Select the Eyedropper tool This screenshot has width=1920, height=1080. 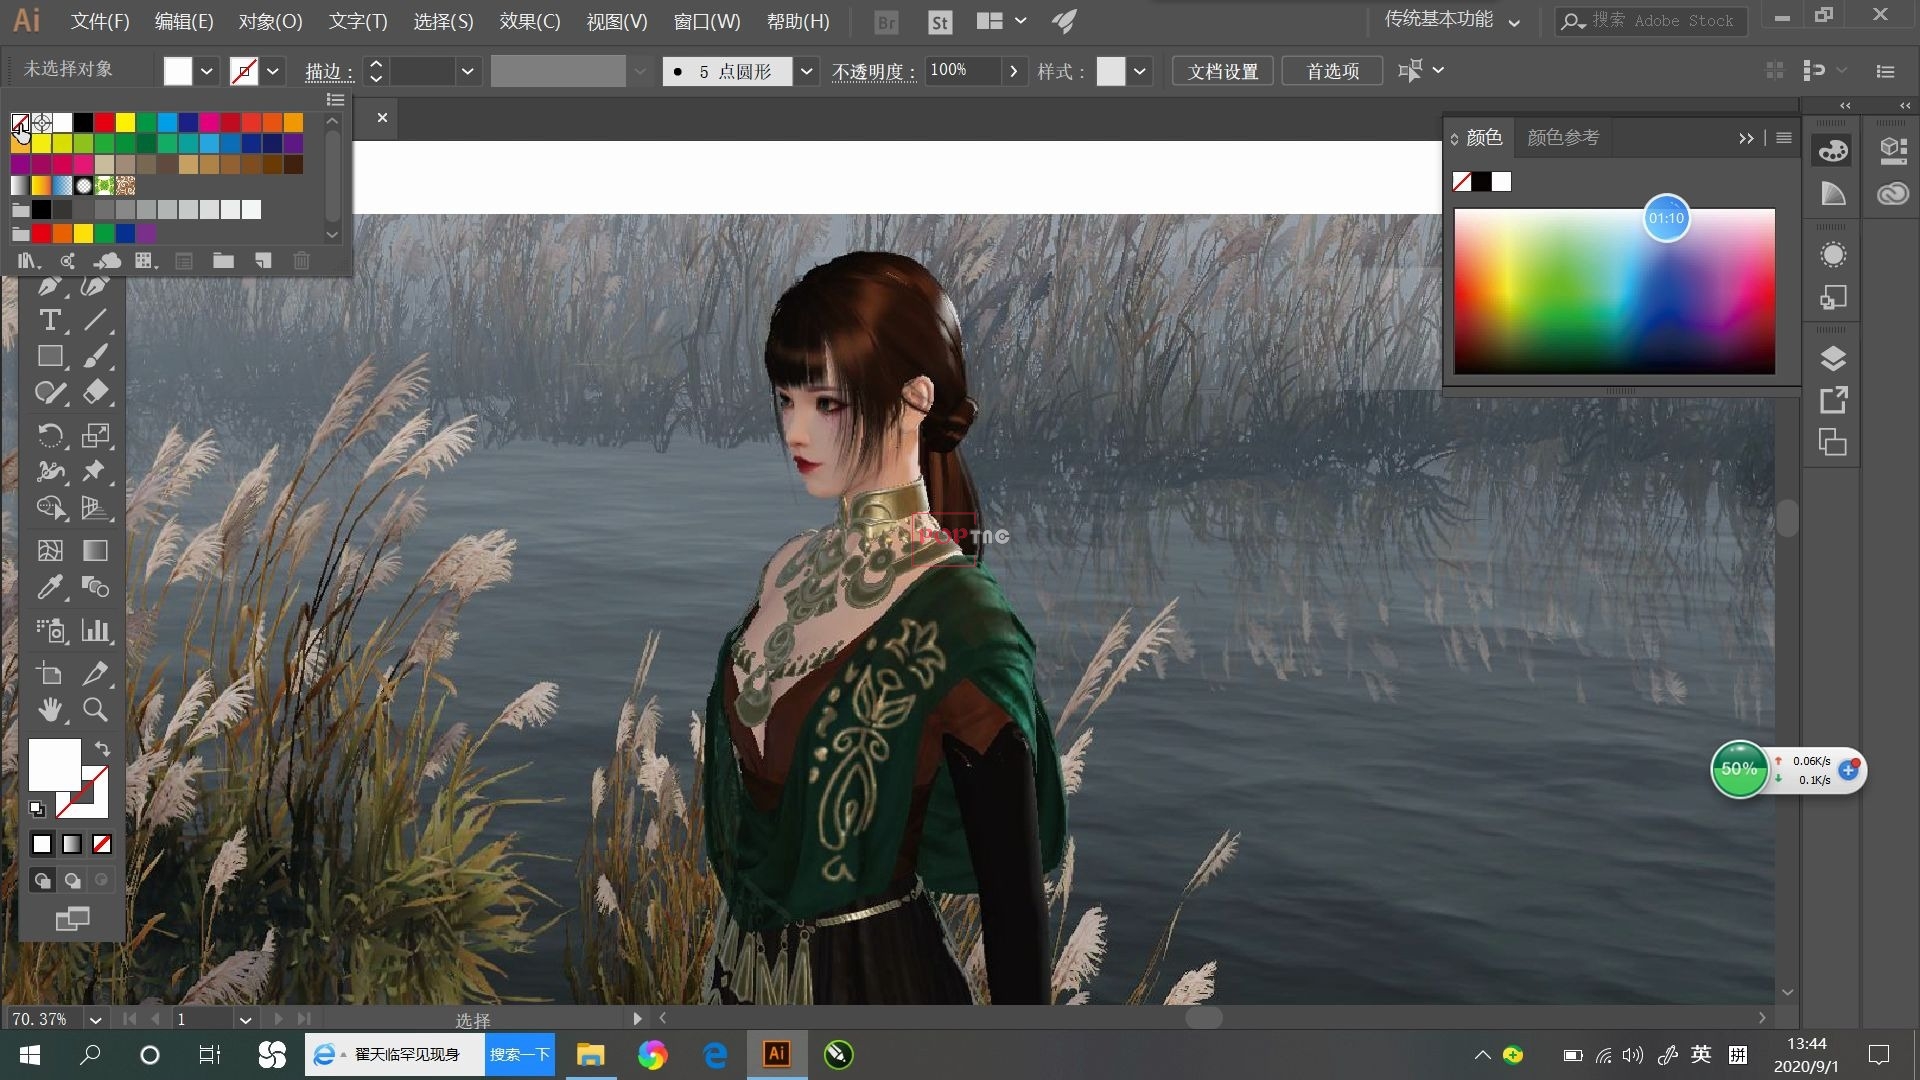[49, 587]
